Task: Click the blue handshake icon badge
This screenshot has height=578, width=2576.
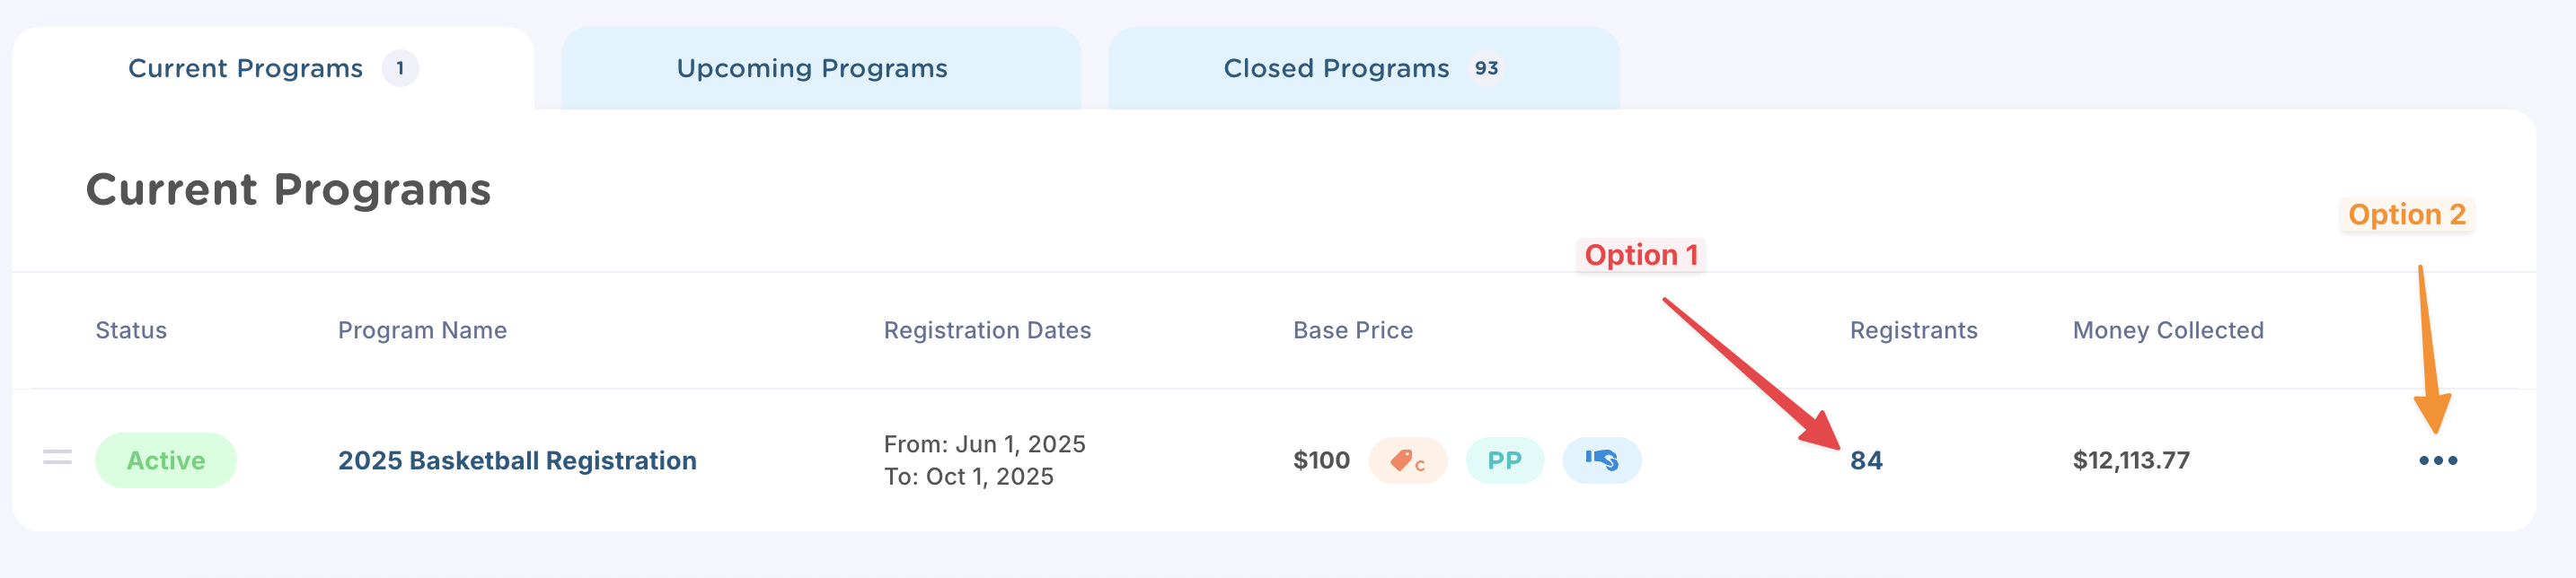Action: click(1601, 460)
